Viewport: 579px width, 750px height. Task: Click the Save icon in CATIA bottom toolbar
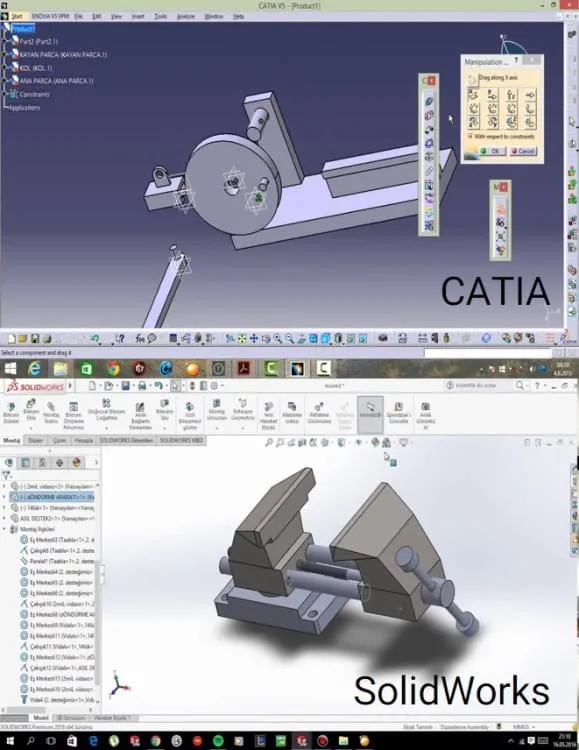[35, 339]
